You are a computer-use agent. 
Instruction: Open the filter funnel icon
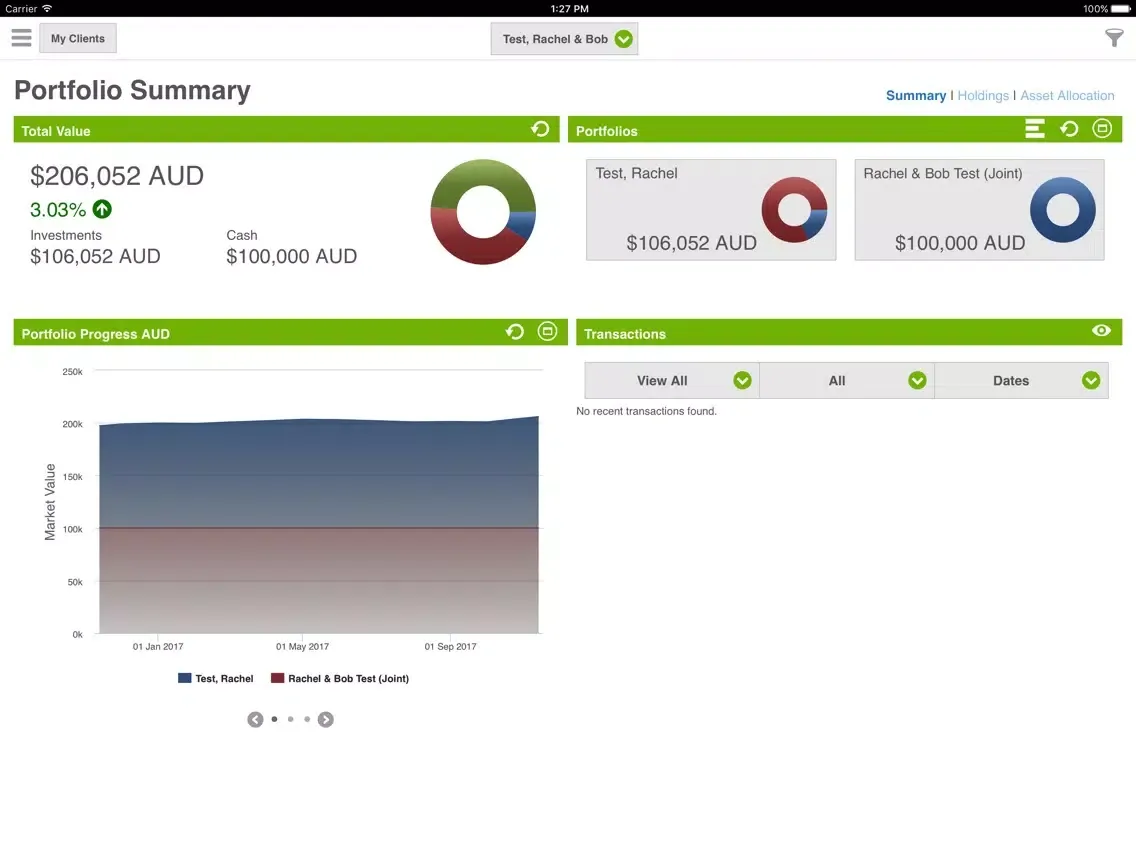pos(1114,38)
